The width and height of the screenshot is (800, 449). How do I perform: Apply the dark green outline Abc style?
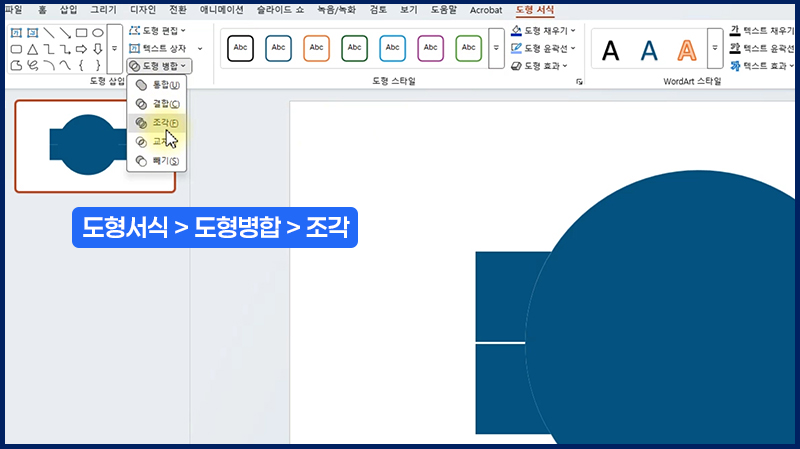click(x=355, y=48)
